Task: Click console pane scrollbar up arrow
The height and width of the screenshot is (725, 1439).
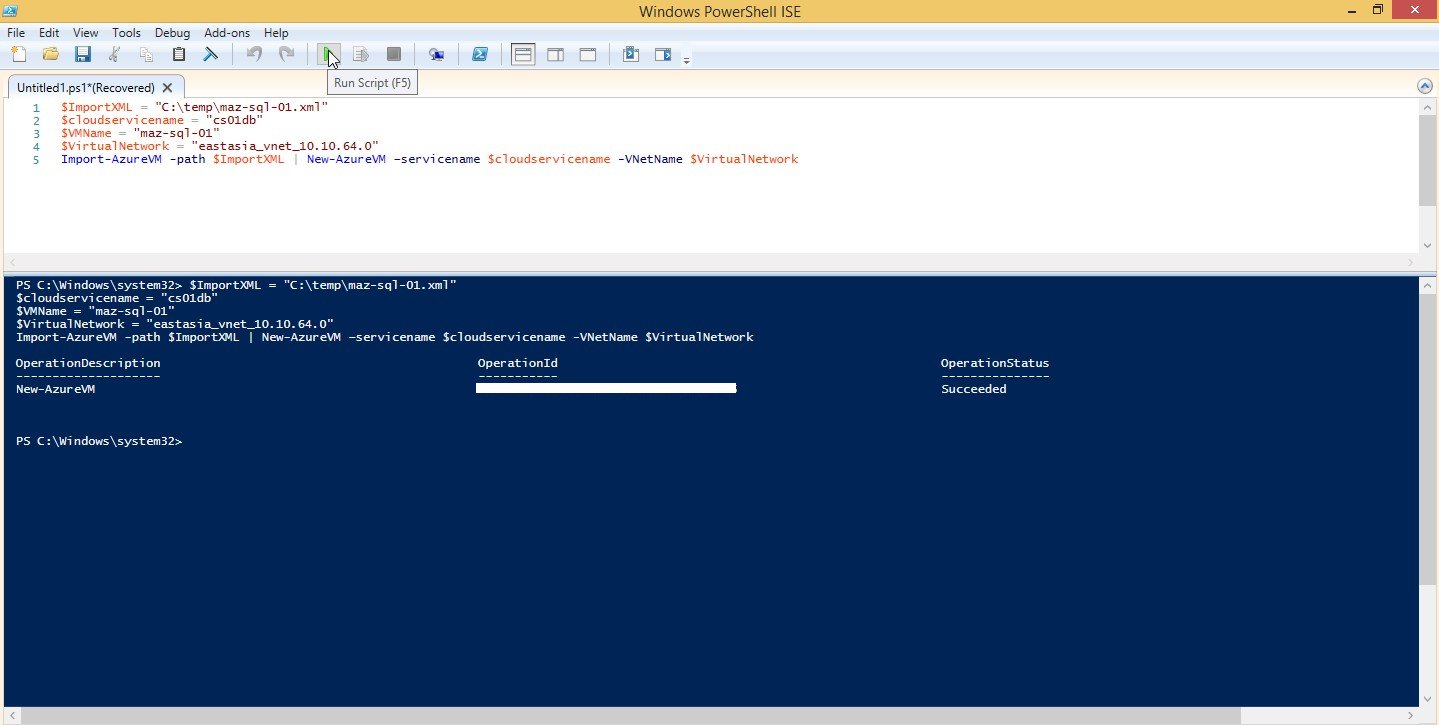Action: (x=1427, y=285)
